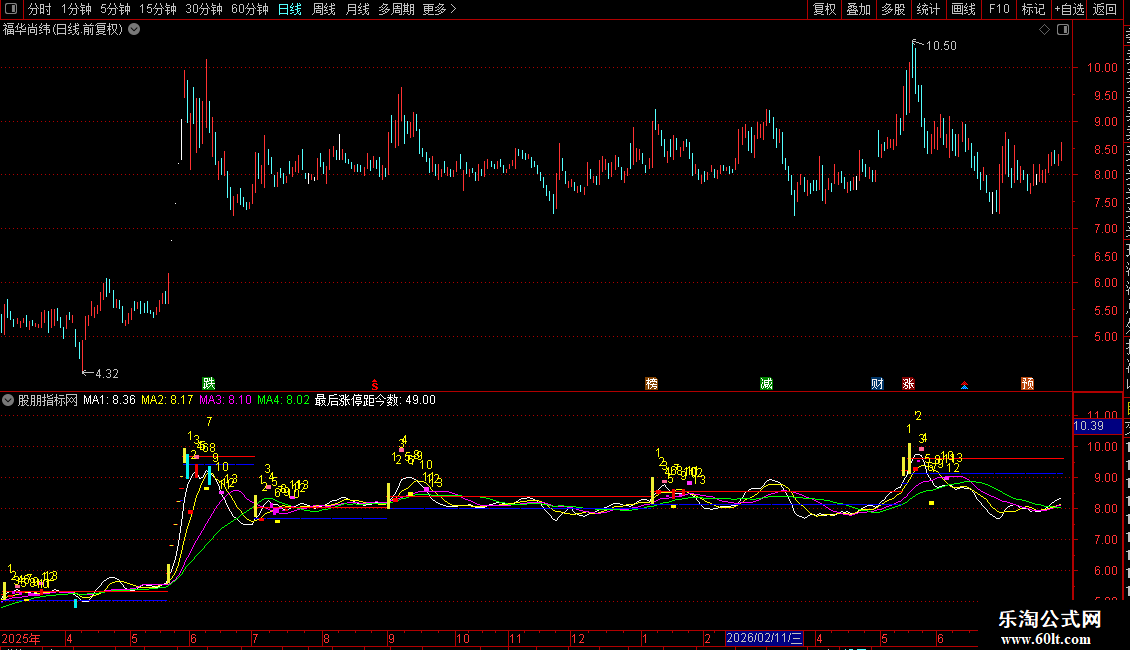This screenshot has width=1130, height=650.
Task: Click the red 涨 event marker
Action: pos(908,383)
